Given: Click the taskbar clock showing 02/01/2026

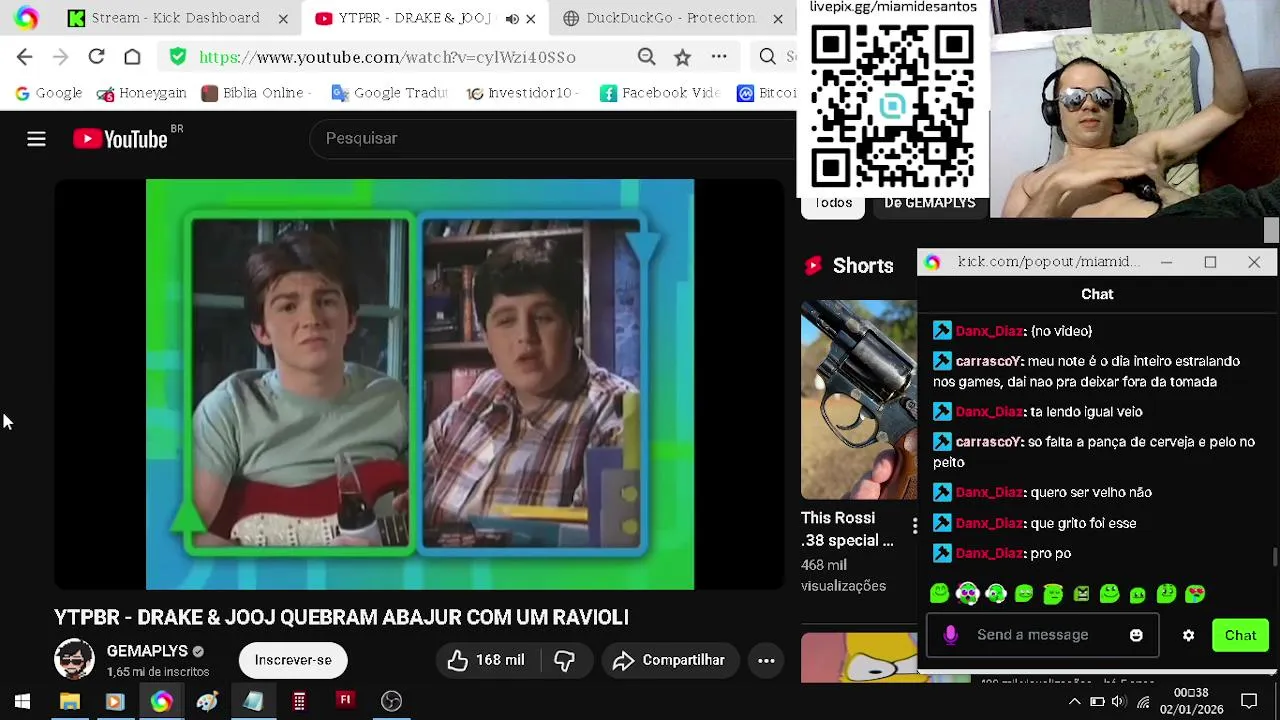Looking at the screenshot, I should (x=1191, y=701).
